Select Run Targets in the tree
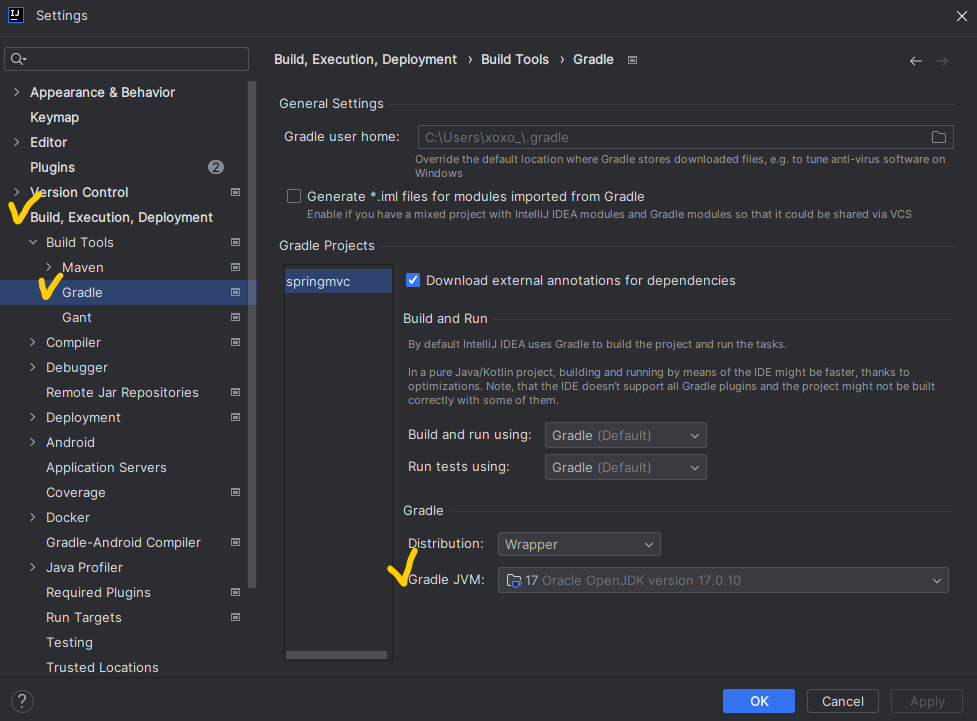977x721 pixels. pos(83,617)
